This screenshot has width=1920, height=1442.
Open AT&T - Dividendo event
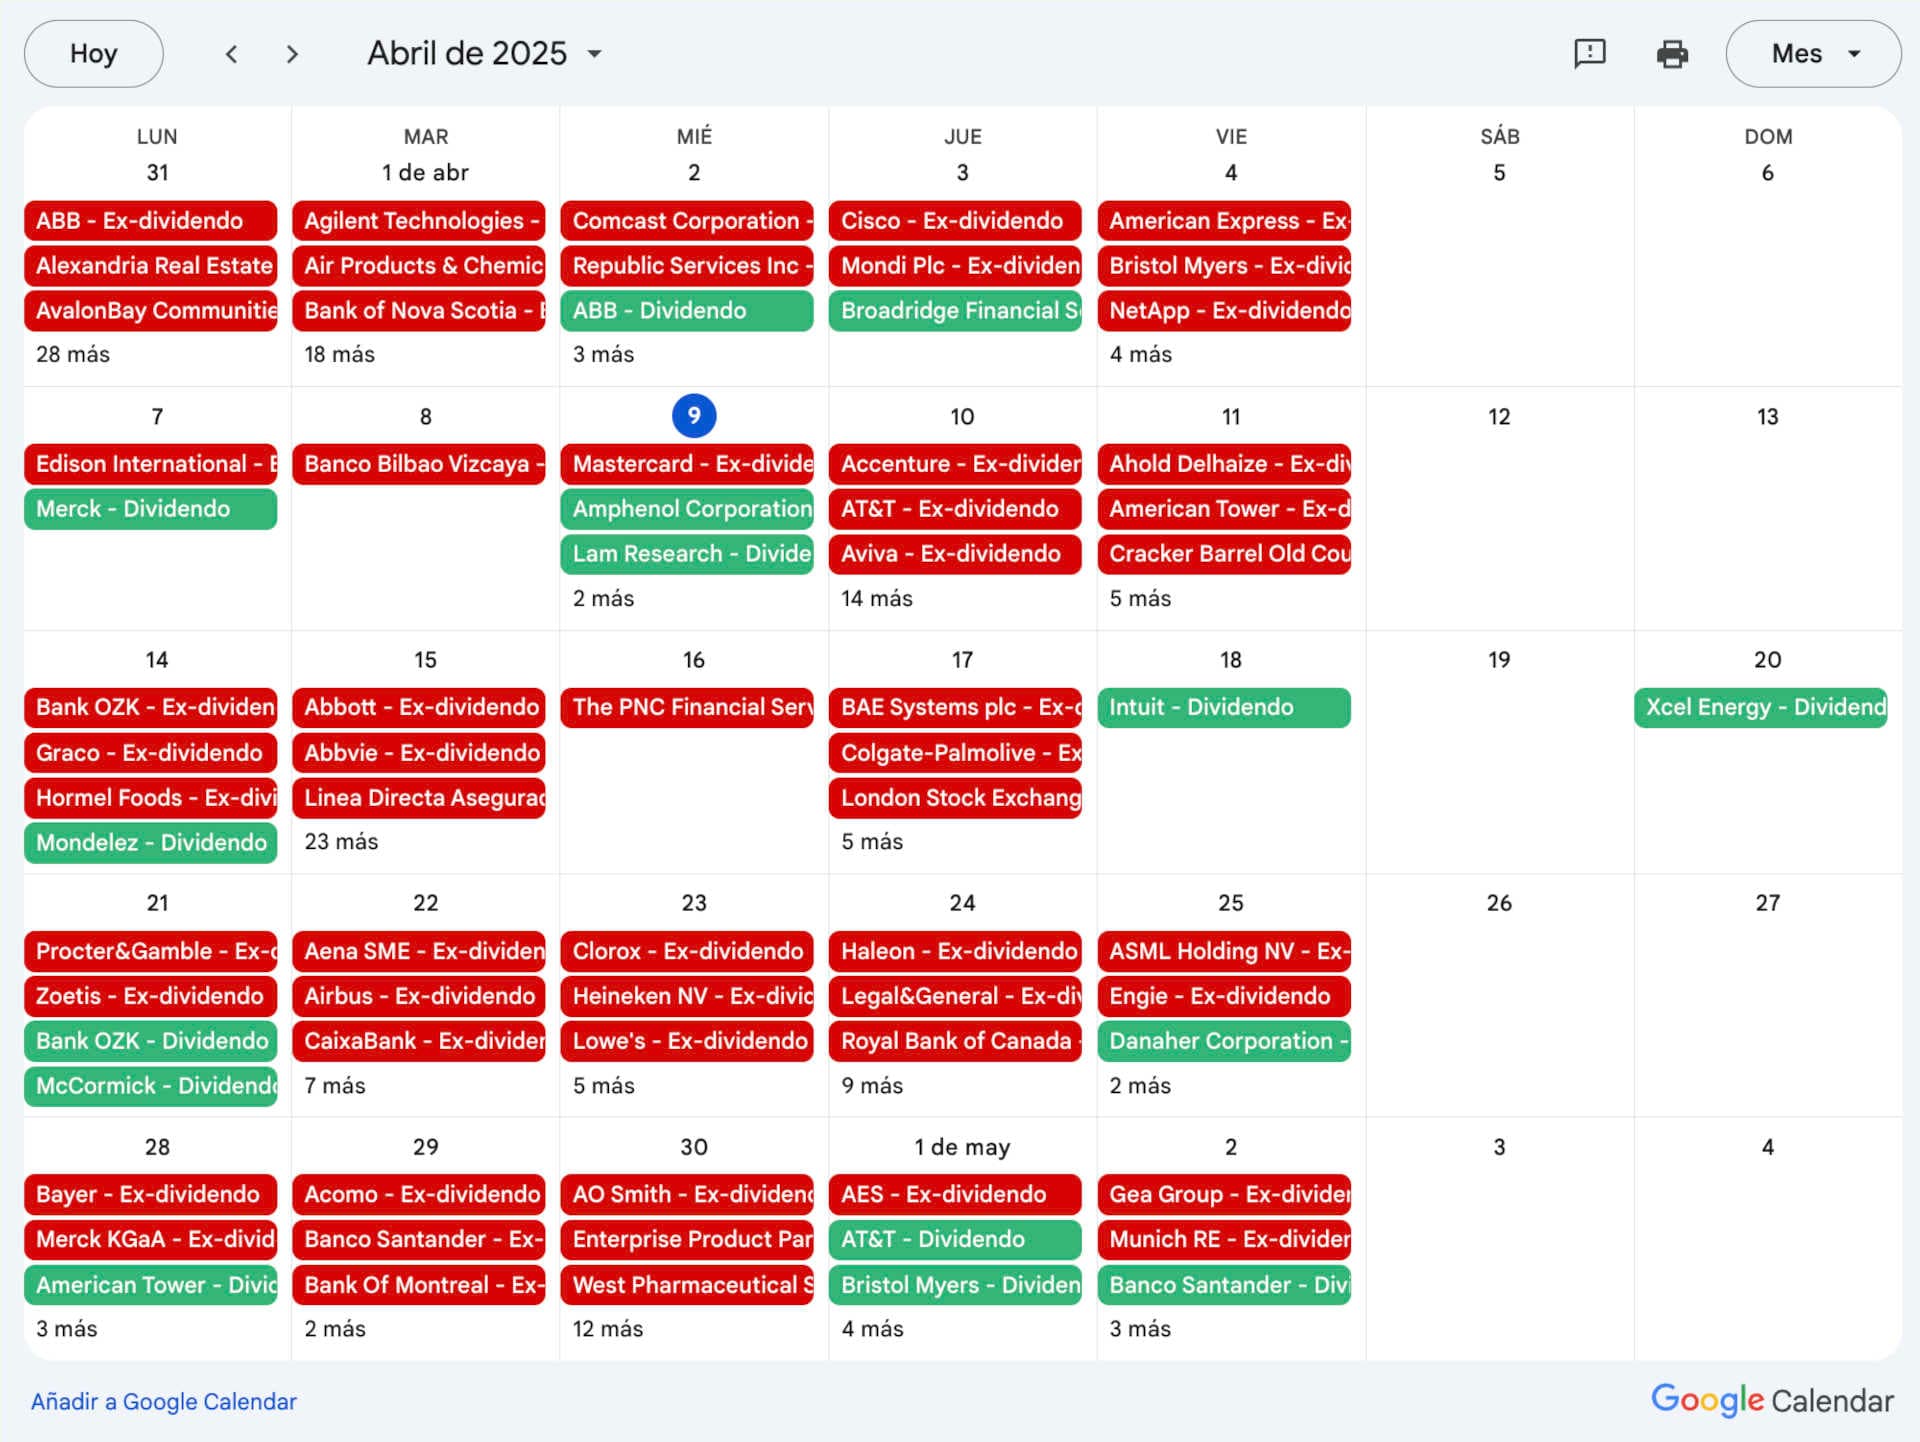(x=955, y=1239)
